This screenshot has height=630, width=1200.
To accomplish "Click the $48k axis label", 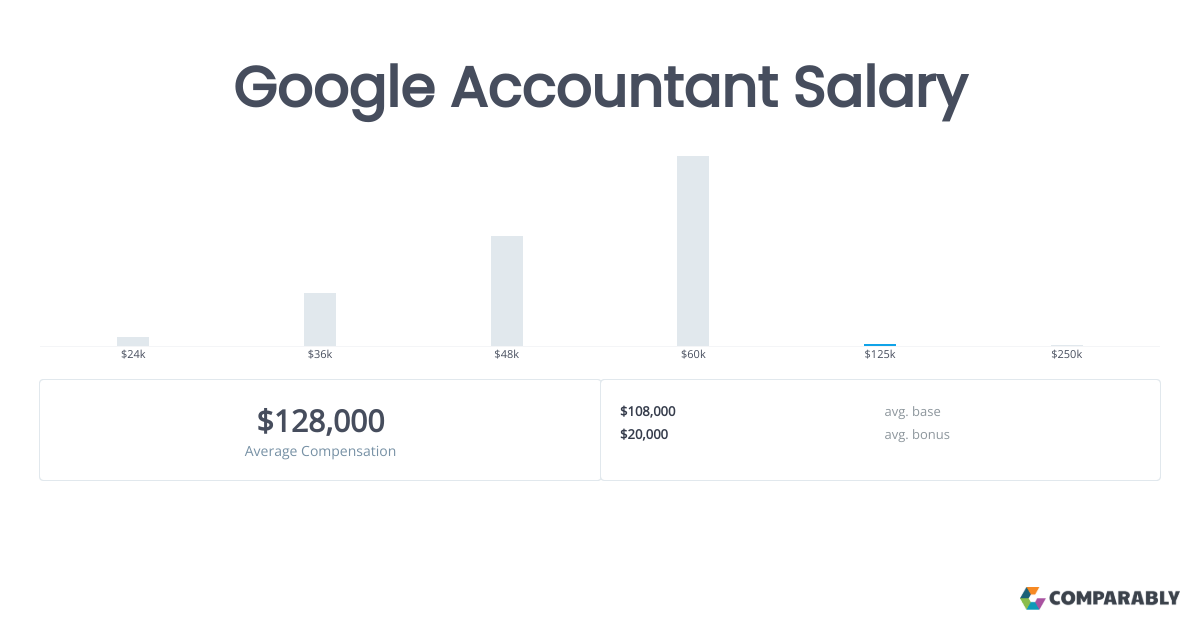I will tap(507, 355).
